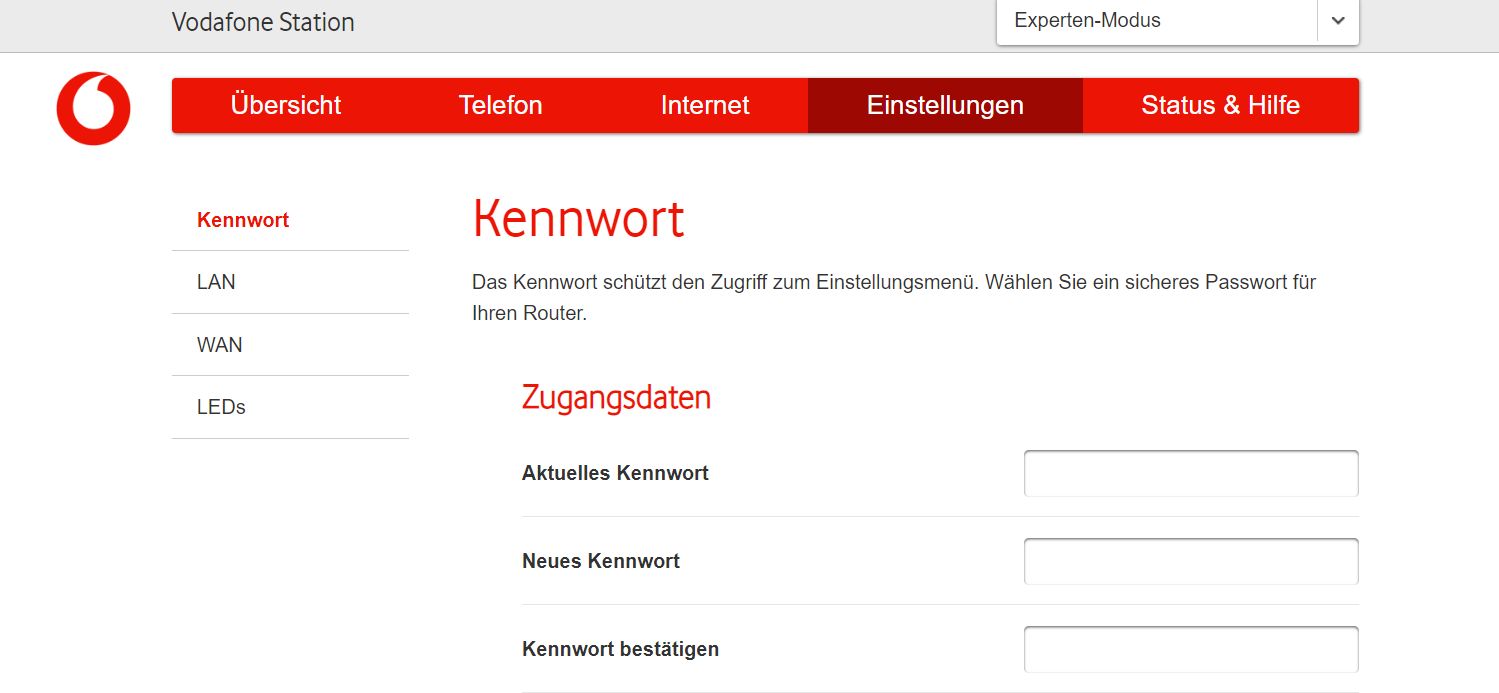Select the Einstellungen tab
Viewport: 1499px width, 693px height.
(x=945, y=105)
